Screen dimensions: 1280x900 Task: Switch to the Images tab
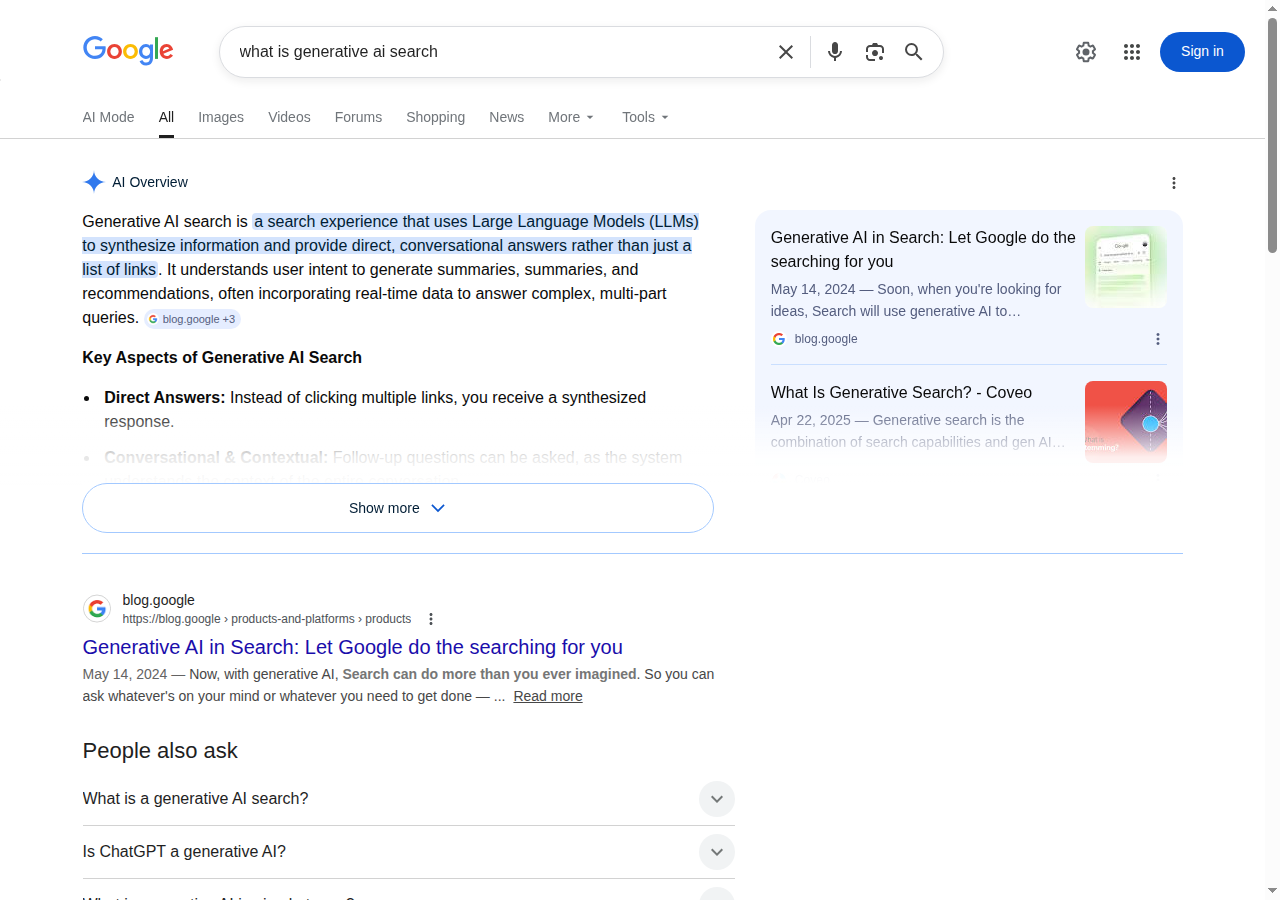[x=221, y=117]
